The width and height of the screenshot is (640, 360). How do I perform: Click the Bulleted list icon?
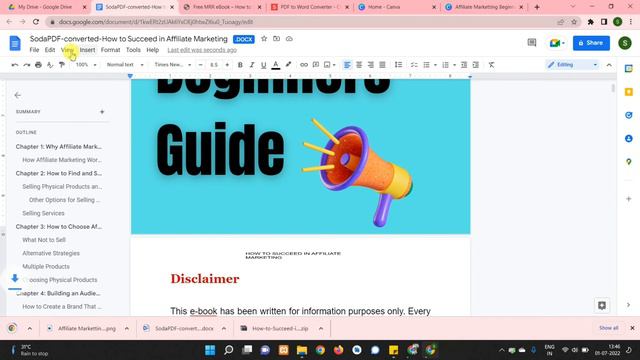pyautogui.click(x=427, y=65)
